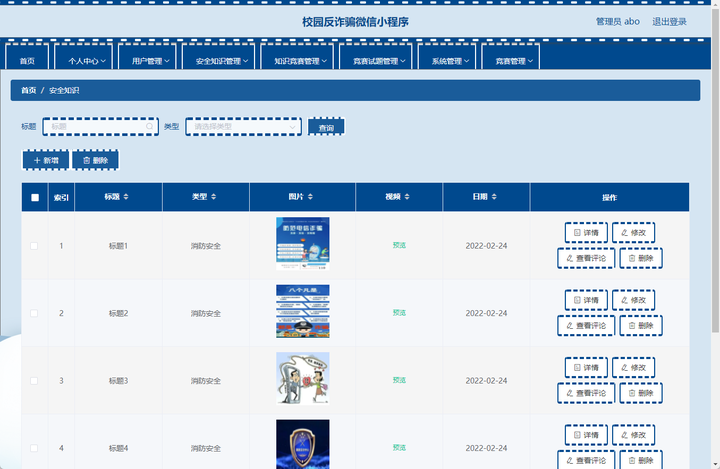Viewport: 720px width, 469px height.
Task: Click 修改 pencil for row 标题4
Action: click(x=634, y=435)
